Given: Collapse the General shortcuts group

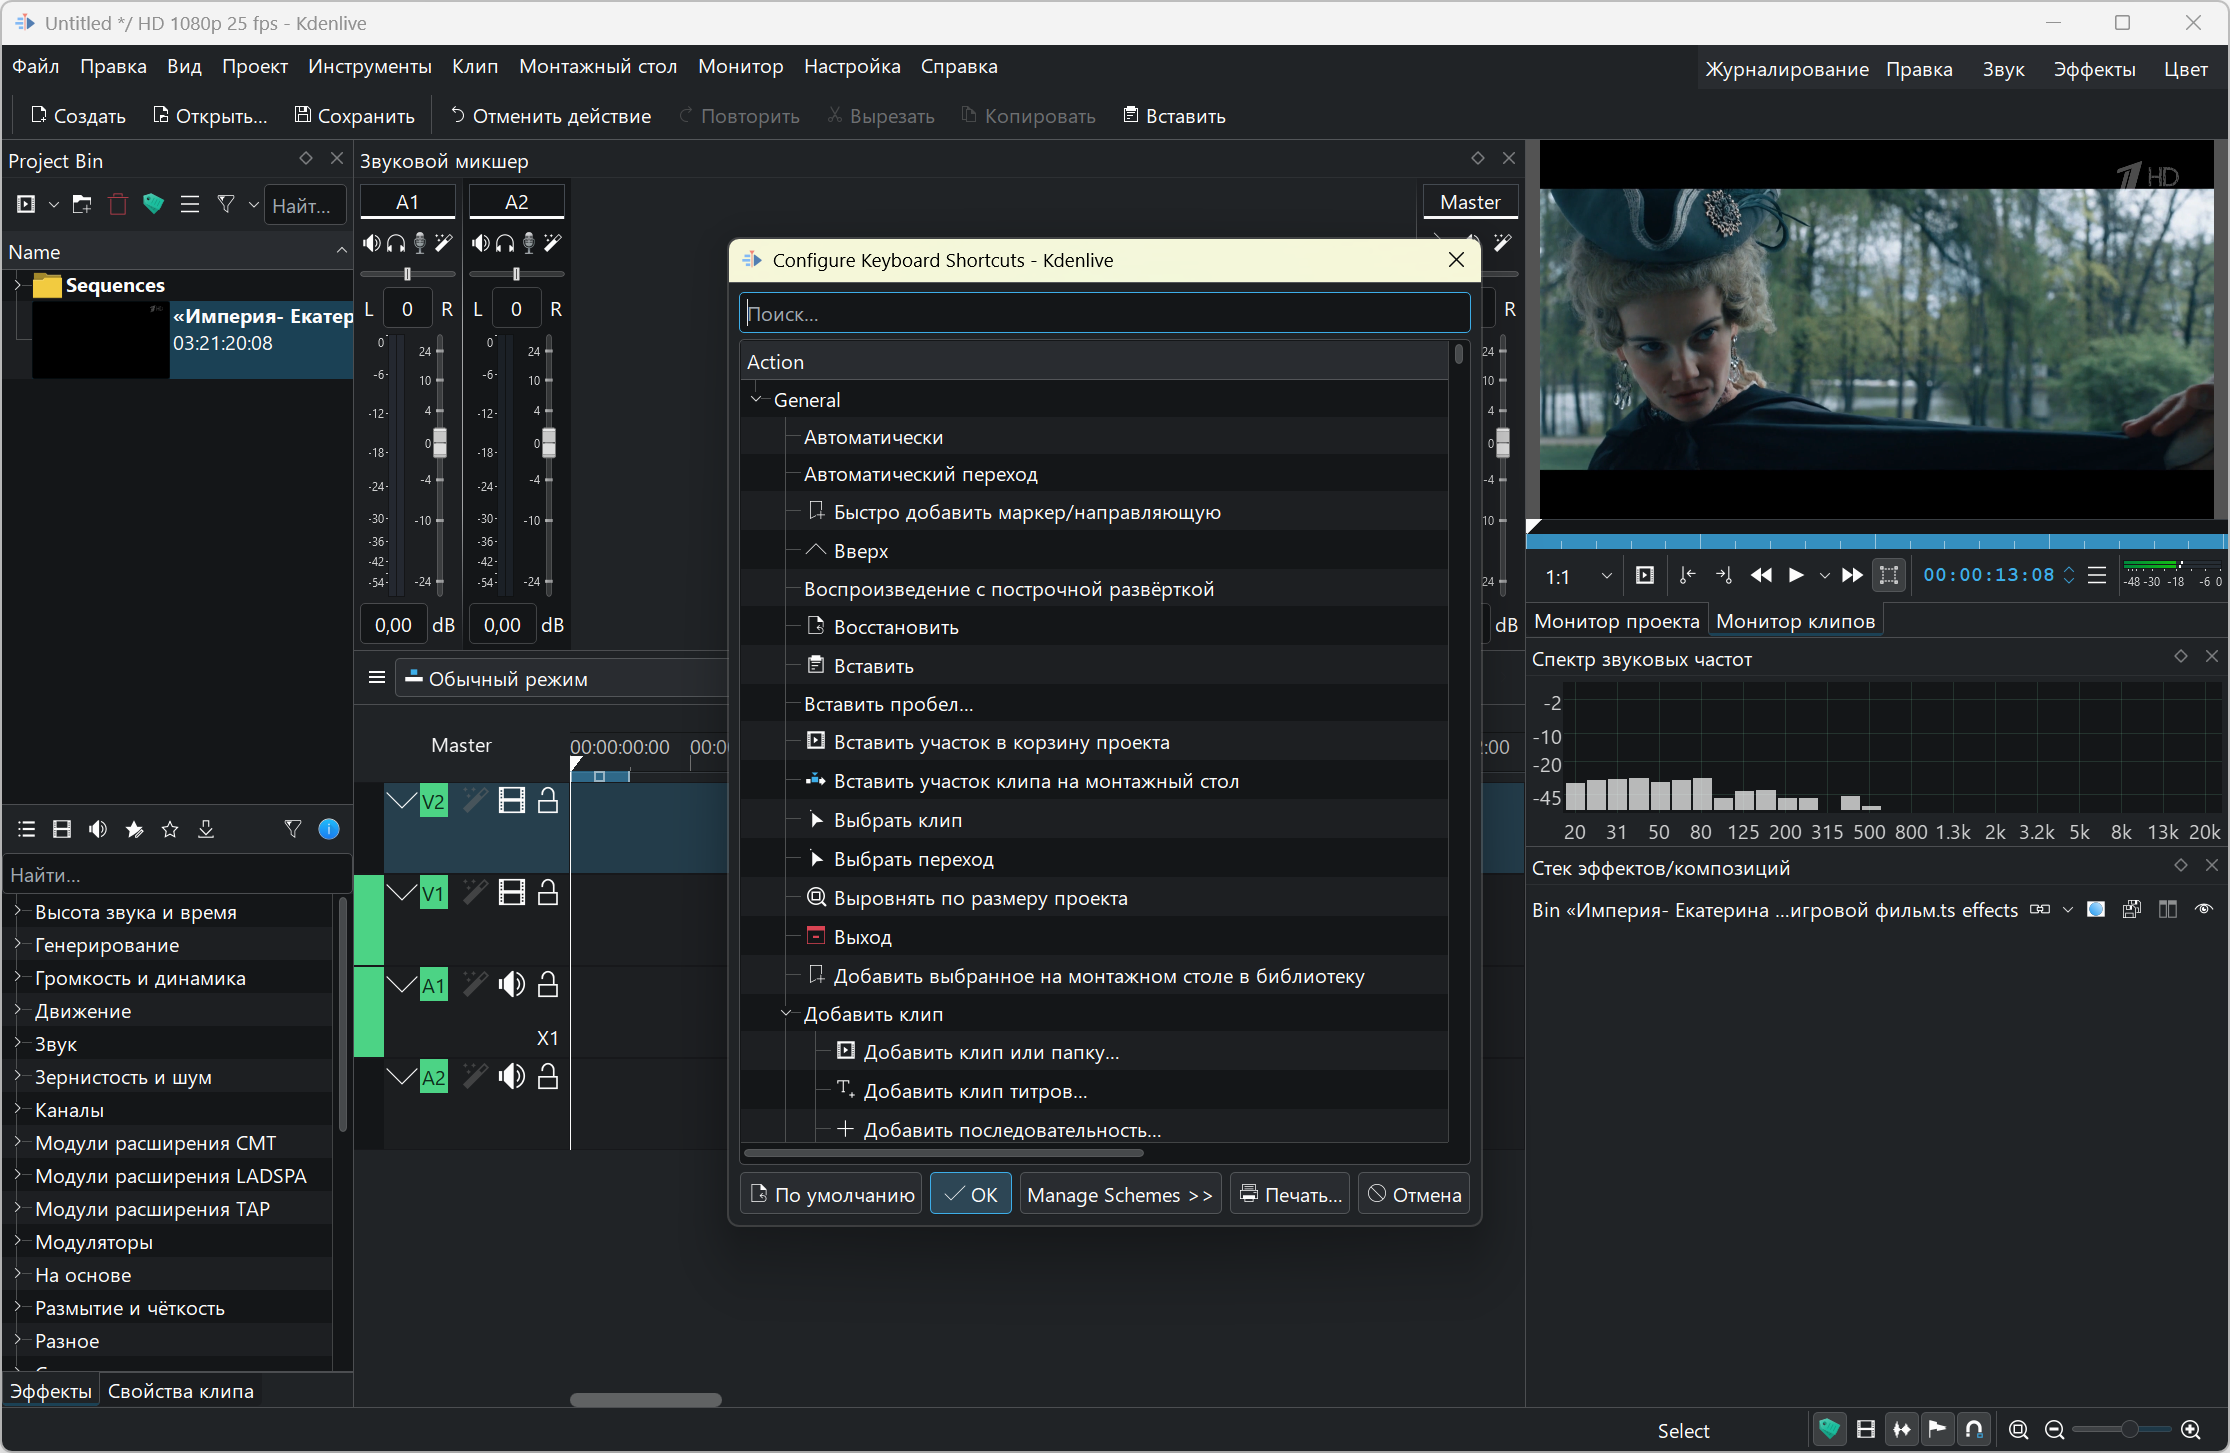Looking at the screenshot, I should pos(756,399).
